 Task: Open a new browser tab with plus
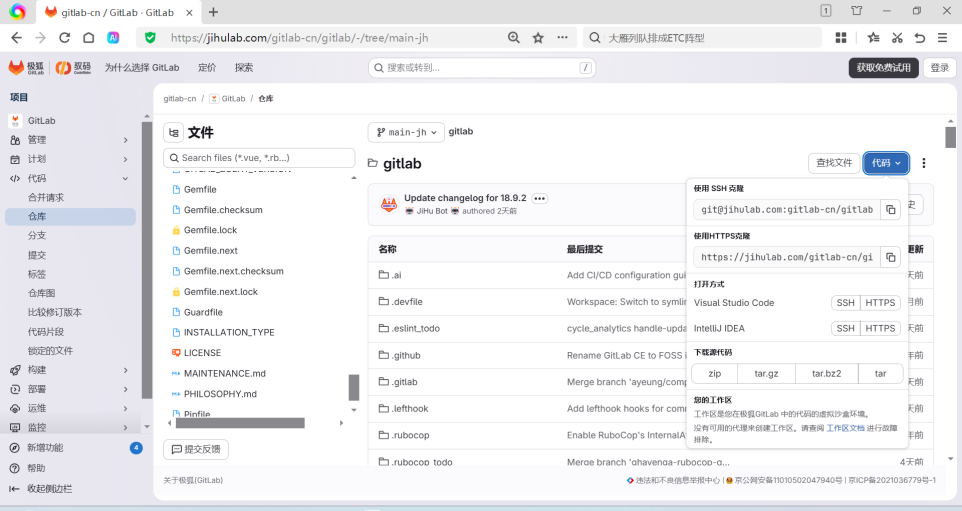tap(213, 12)
